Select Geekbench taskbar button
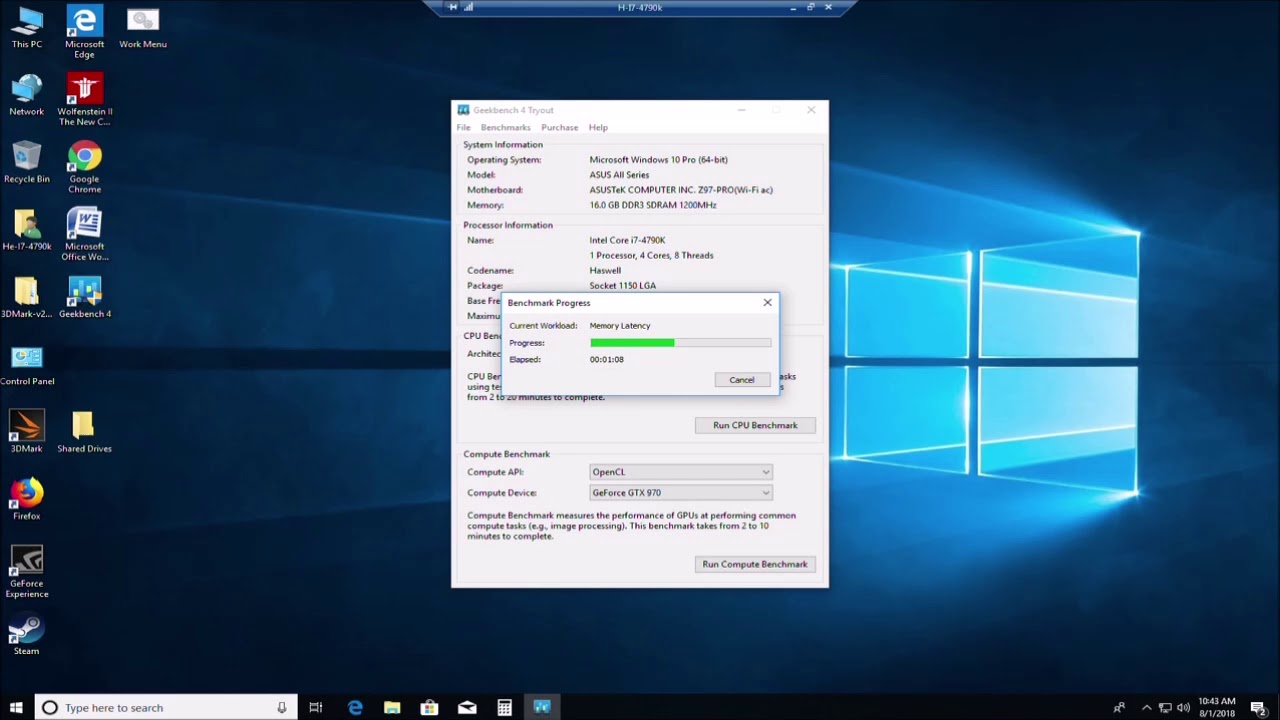 (x=542, y=707)
